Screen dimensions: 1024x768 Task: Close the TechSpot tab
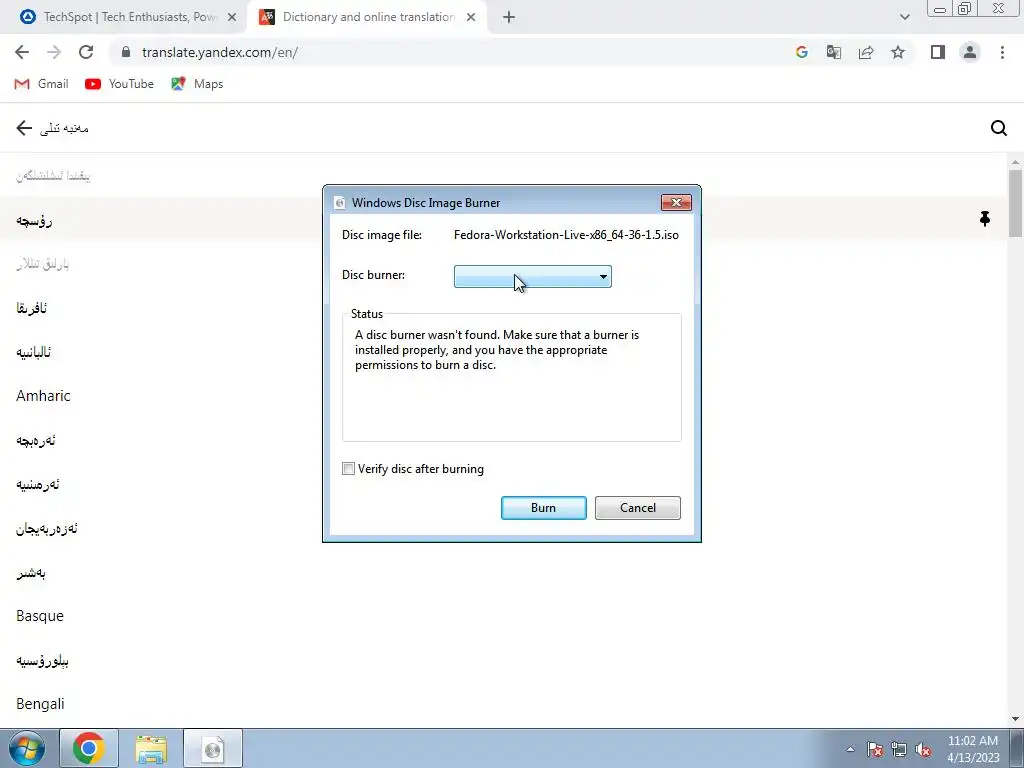pyautogui.click(x=232, y=17)
